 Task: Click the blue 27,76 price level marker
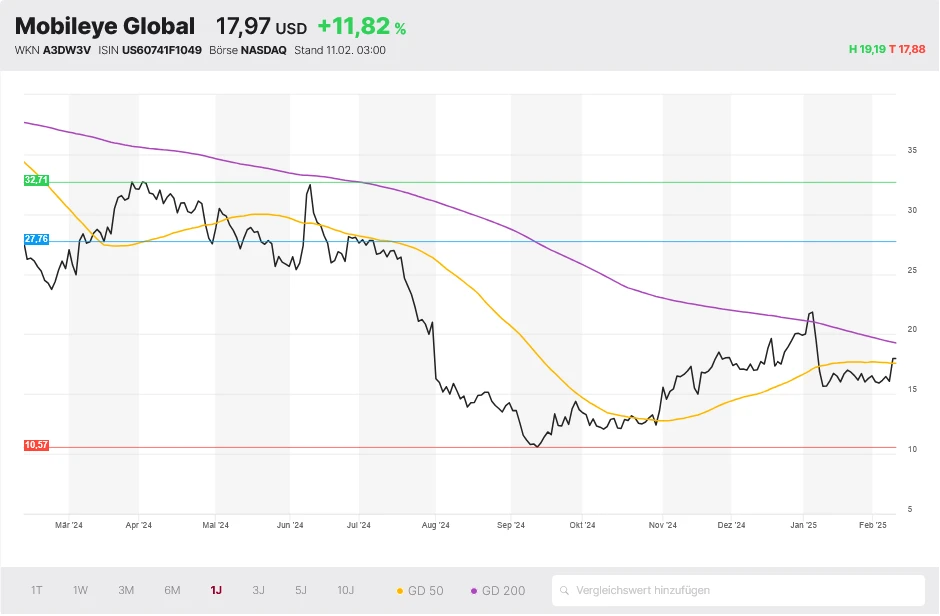(36, 240)
